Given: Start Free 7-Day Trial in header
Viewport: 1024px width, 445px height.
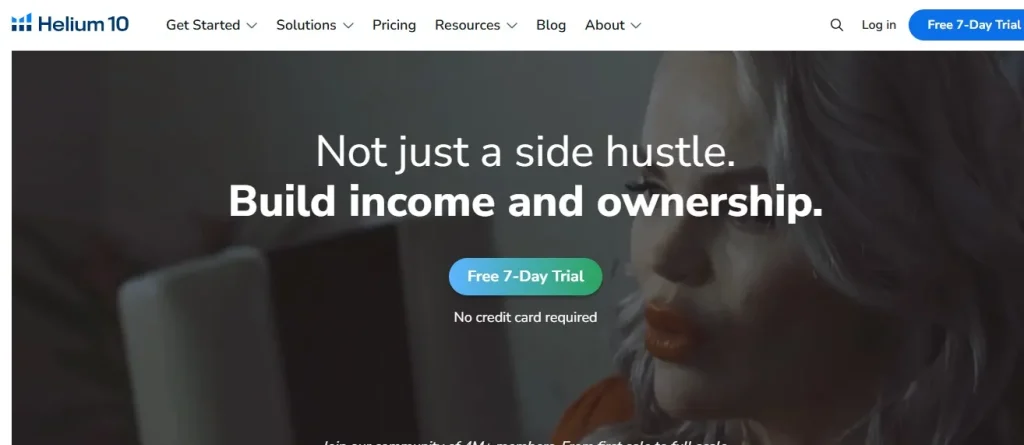Looking at the screenshot, I should (967, 25).
